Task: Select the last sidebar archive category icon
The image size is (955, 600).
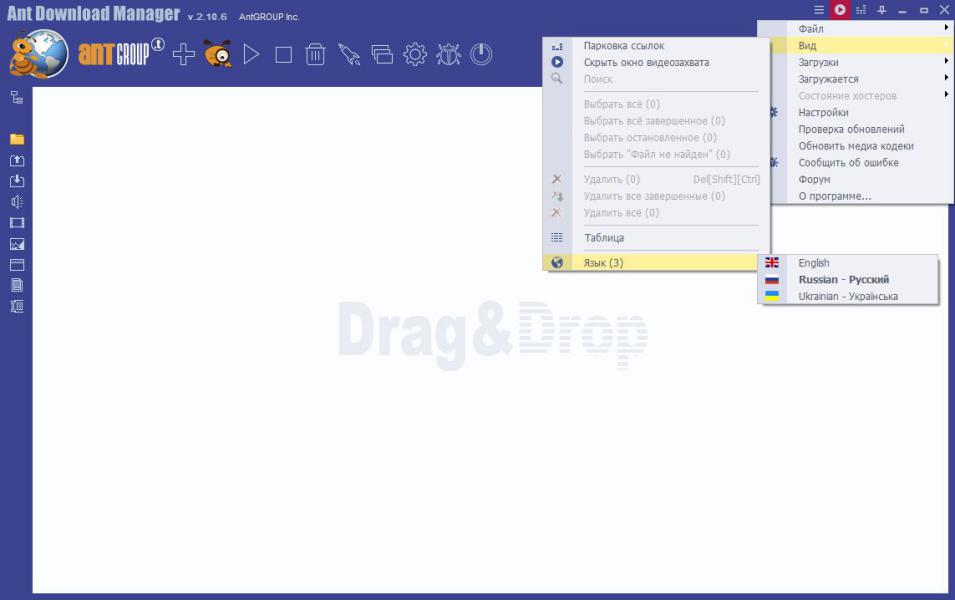Action: tap(17, 306)
